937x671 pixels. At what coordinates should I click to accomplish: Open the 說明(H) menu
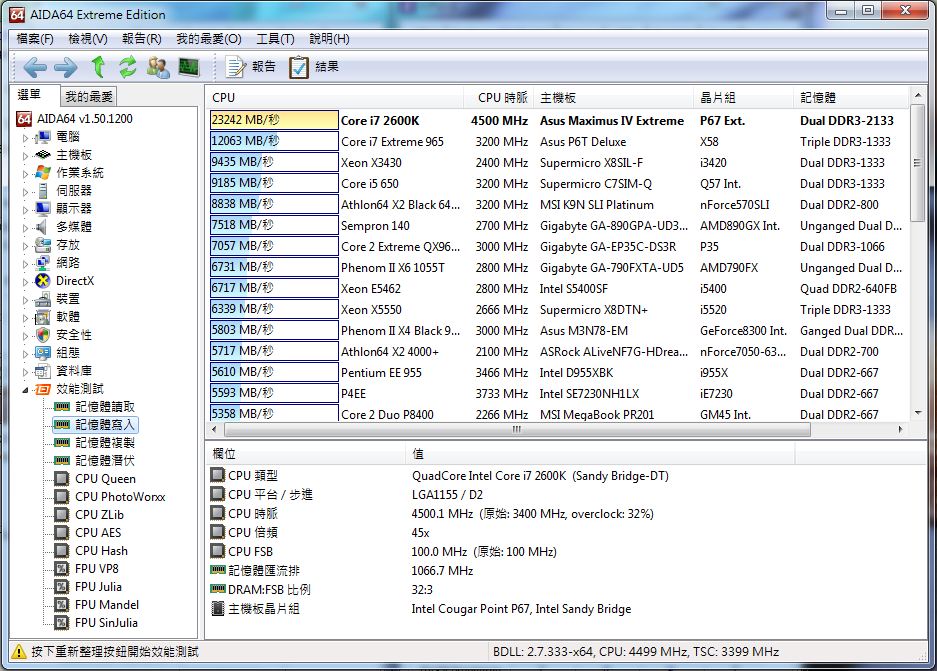click(329, 39)
